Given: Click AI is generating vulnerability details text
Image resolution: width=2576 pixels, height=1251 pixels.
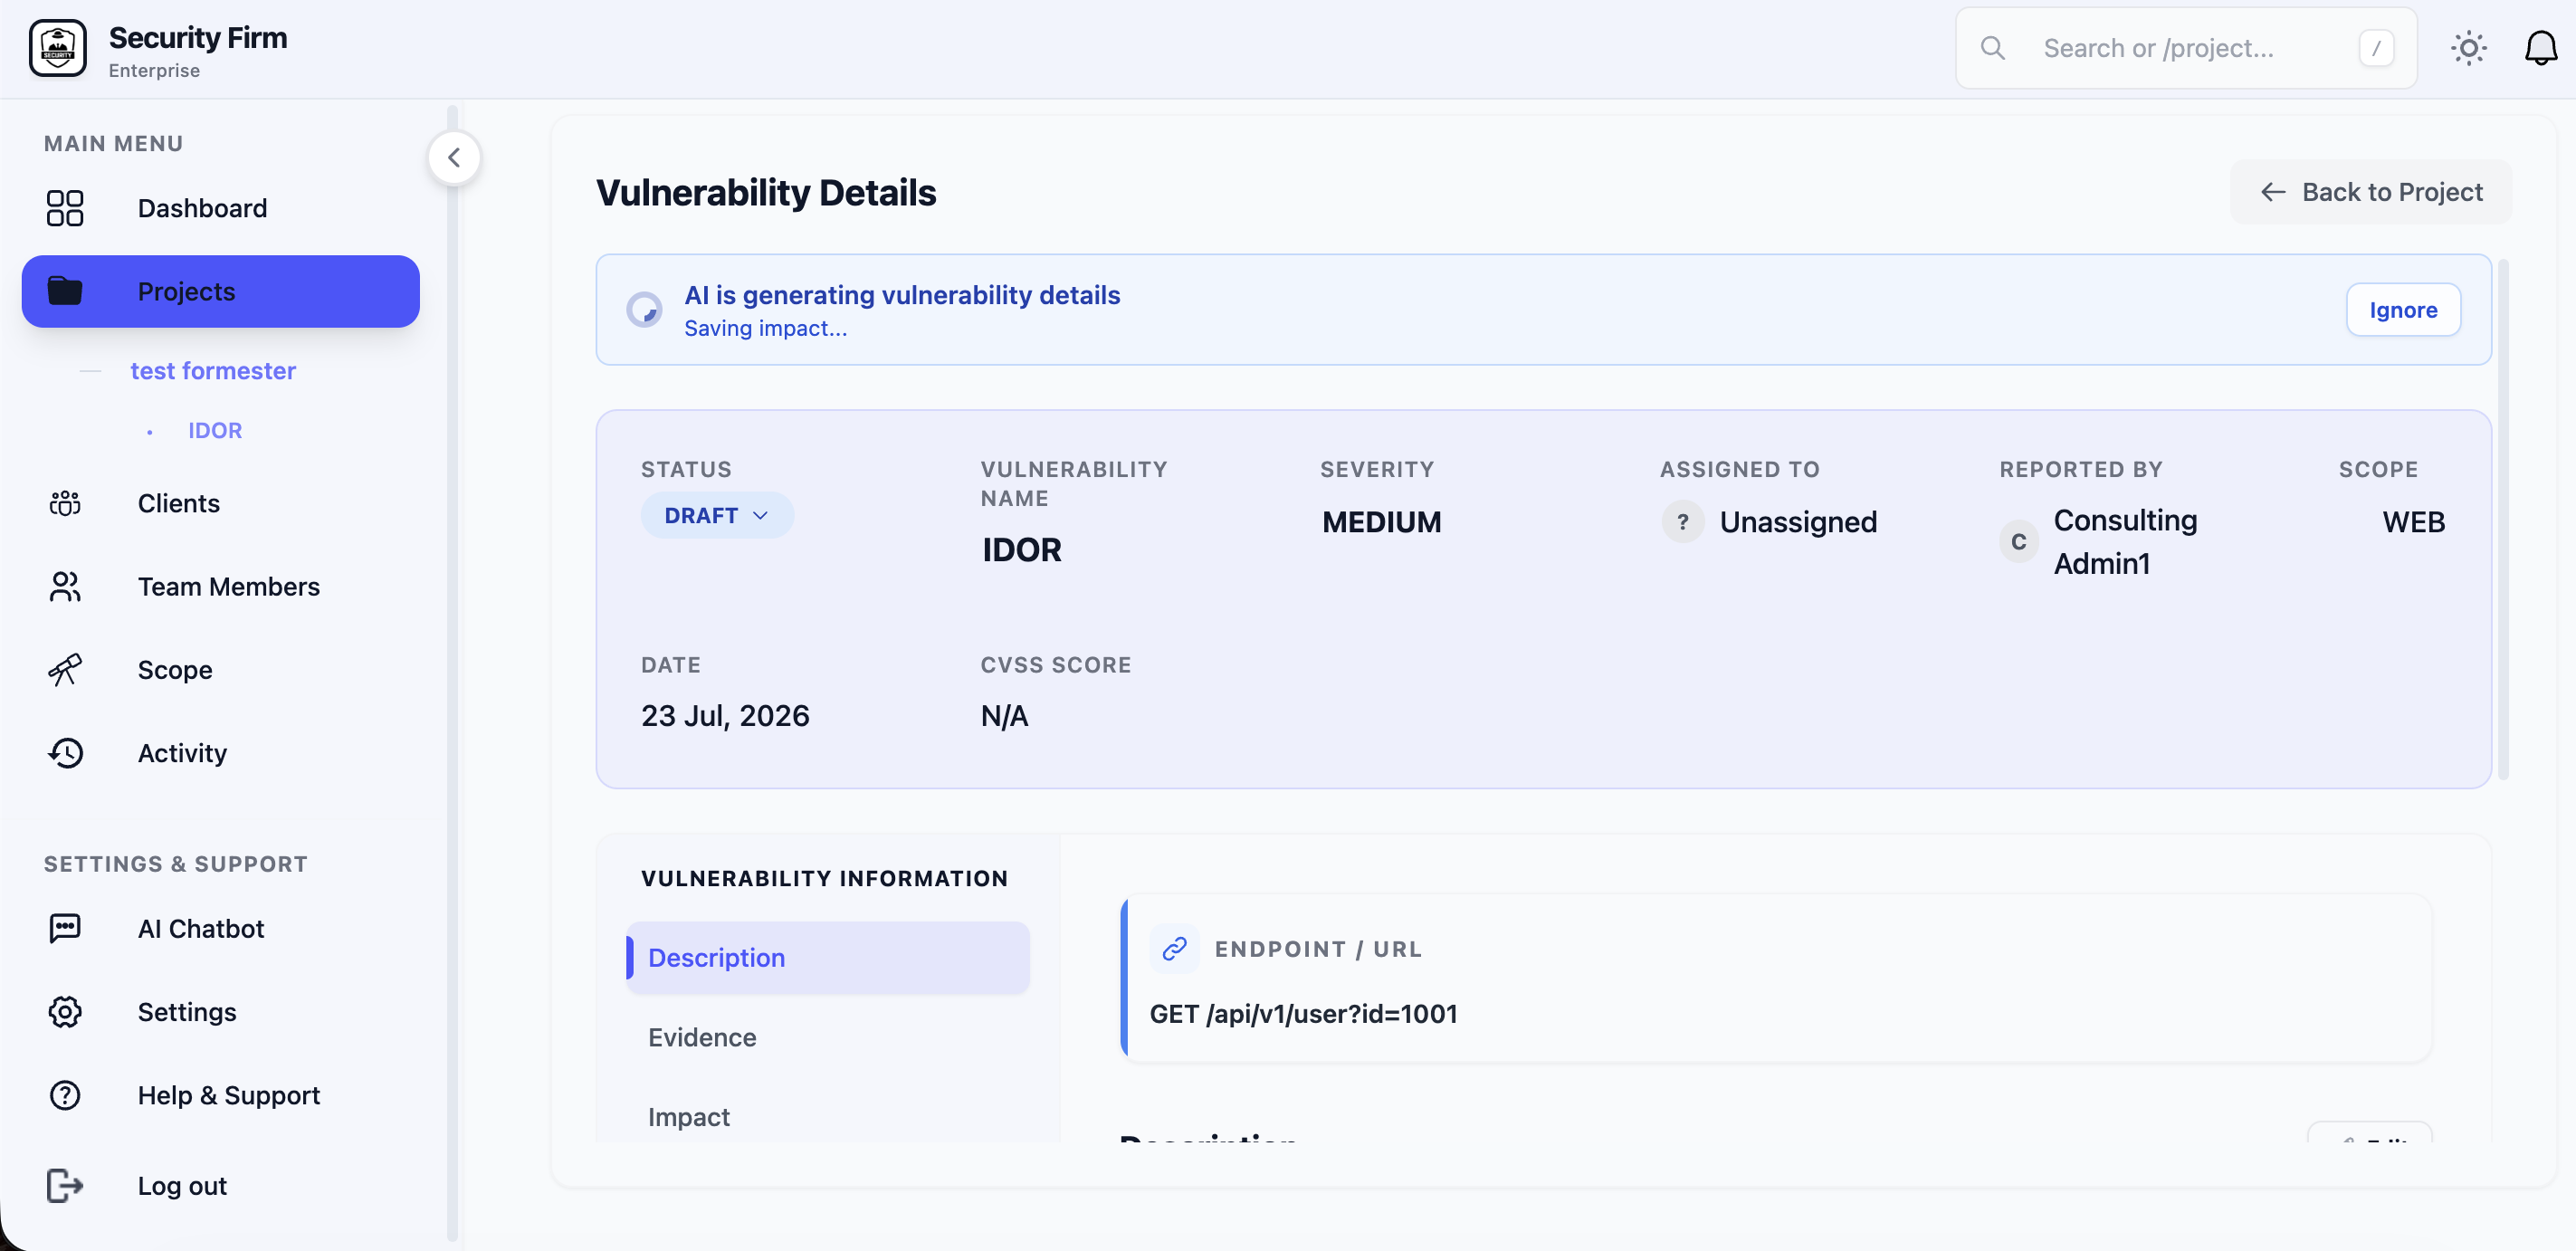Looking at the screenshot, I should [x=901, y=294].
